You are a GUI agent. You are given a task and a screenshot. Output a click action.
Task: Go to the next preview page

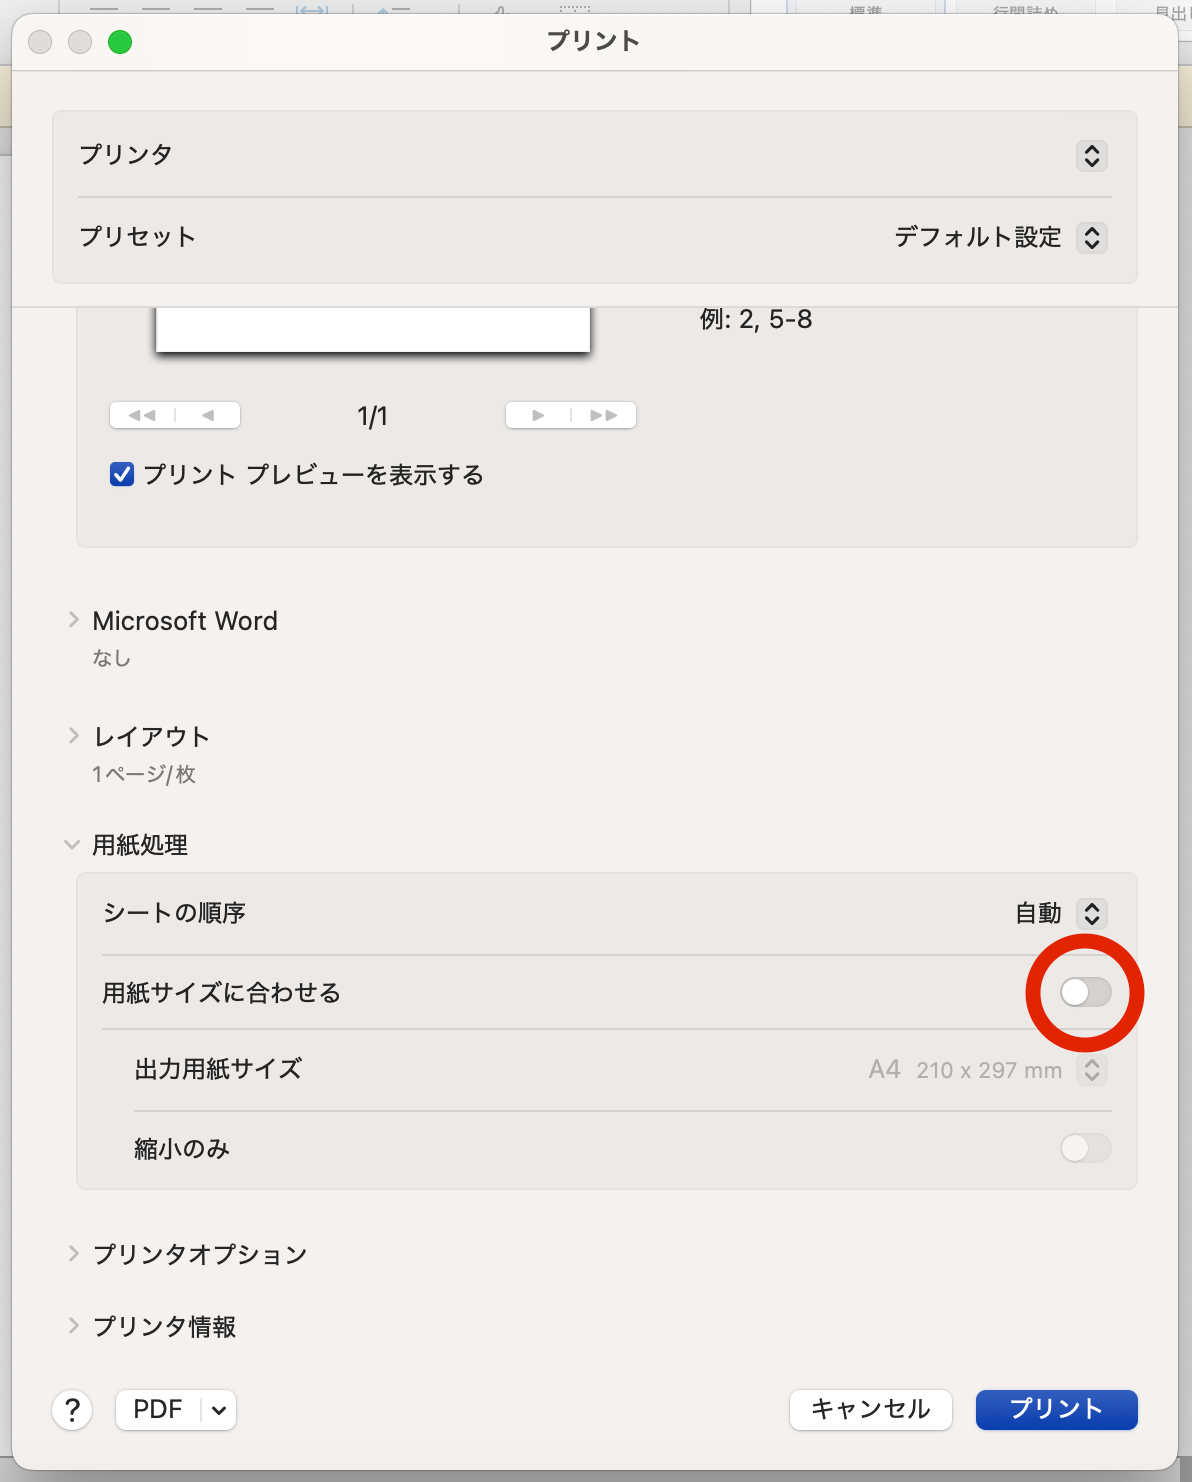pyautogui.click(x=538, y=415)
